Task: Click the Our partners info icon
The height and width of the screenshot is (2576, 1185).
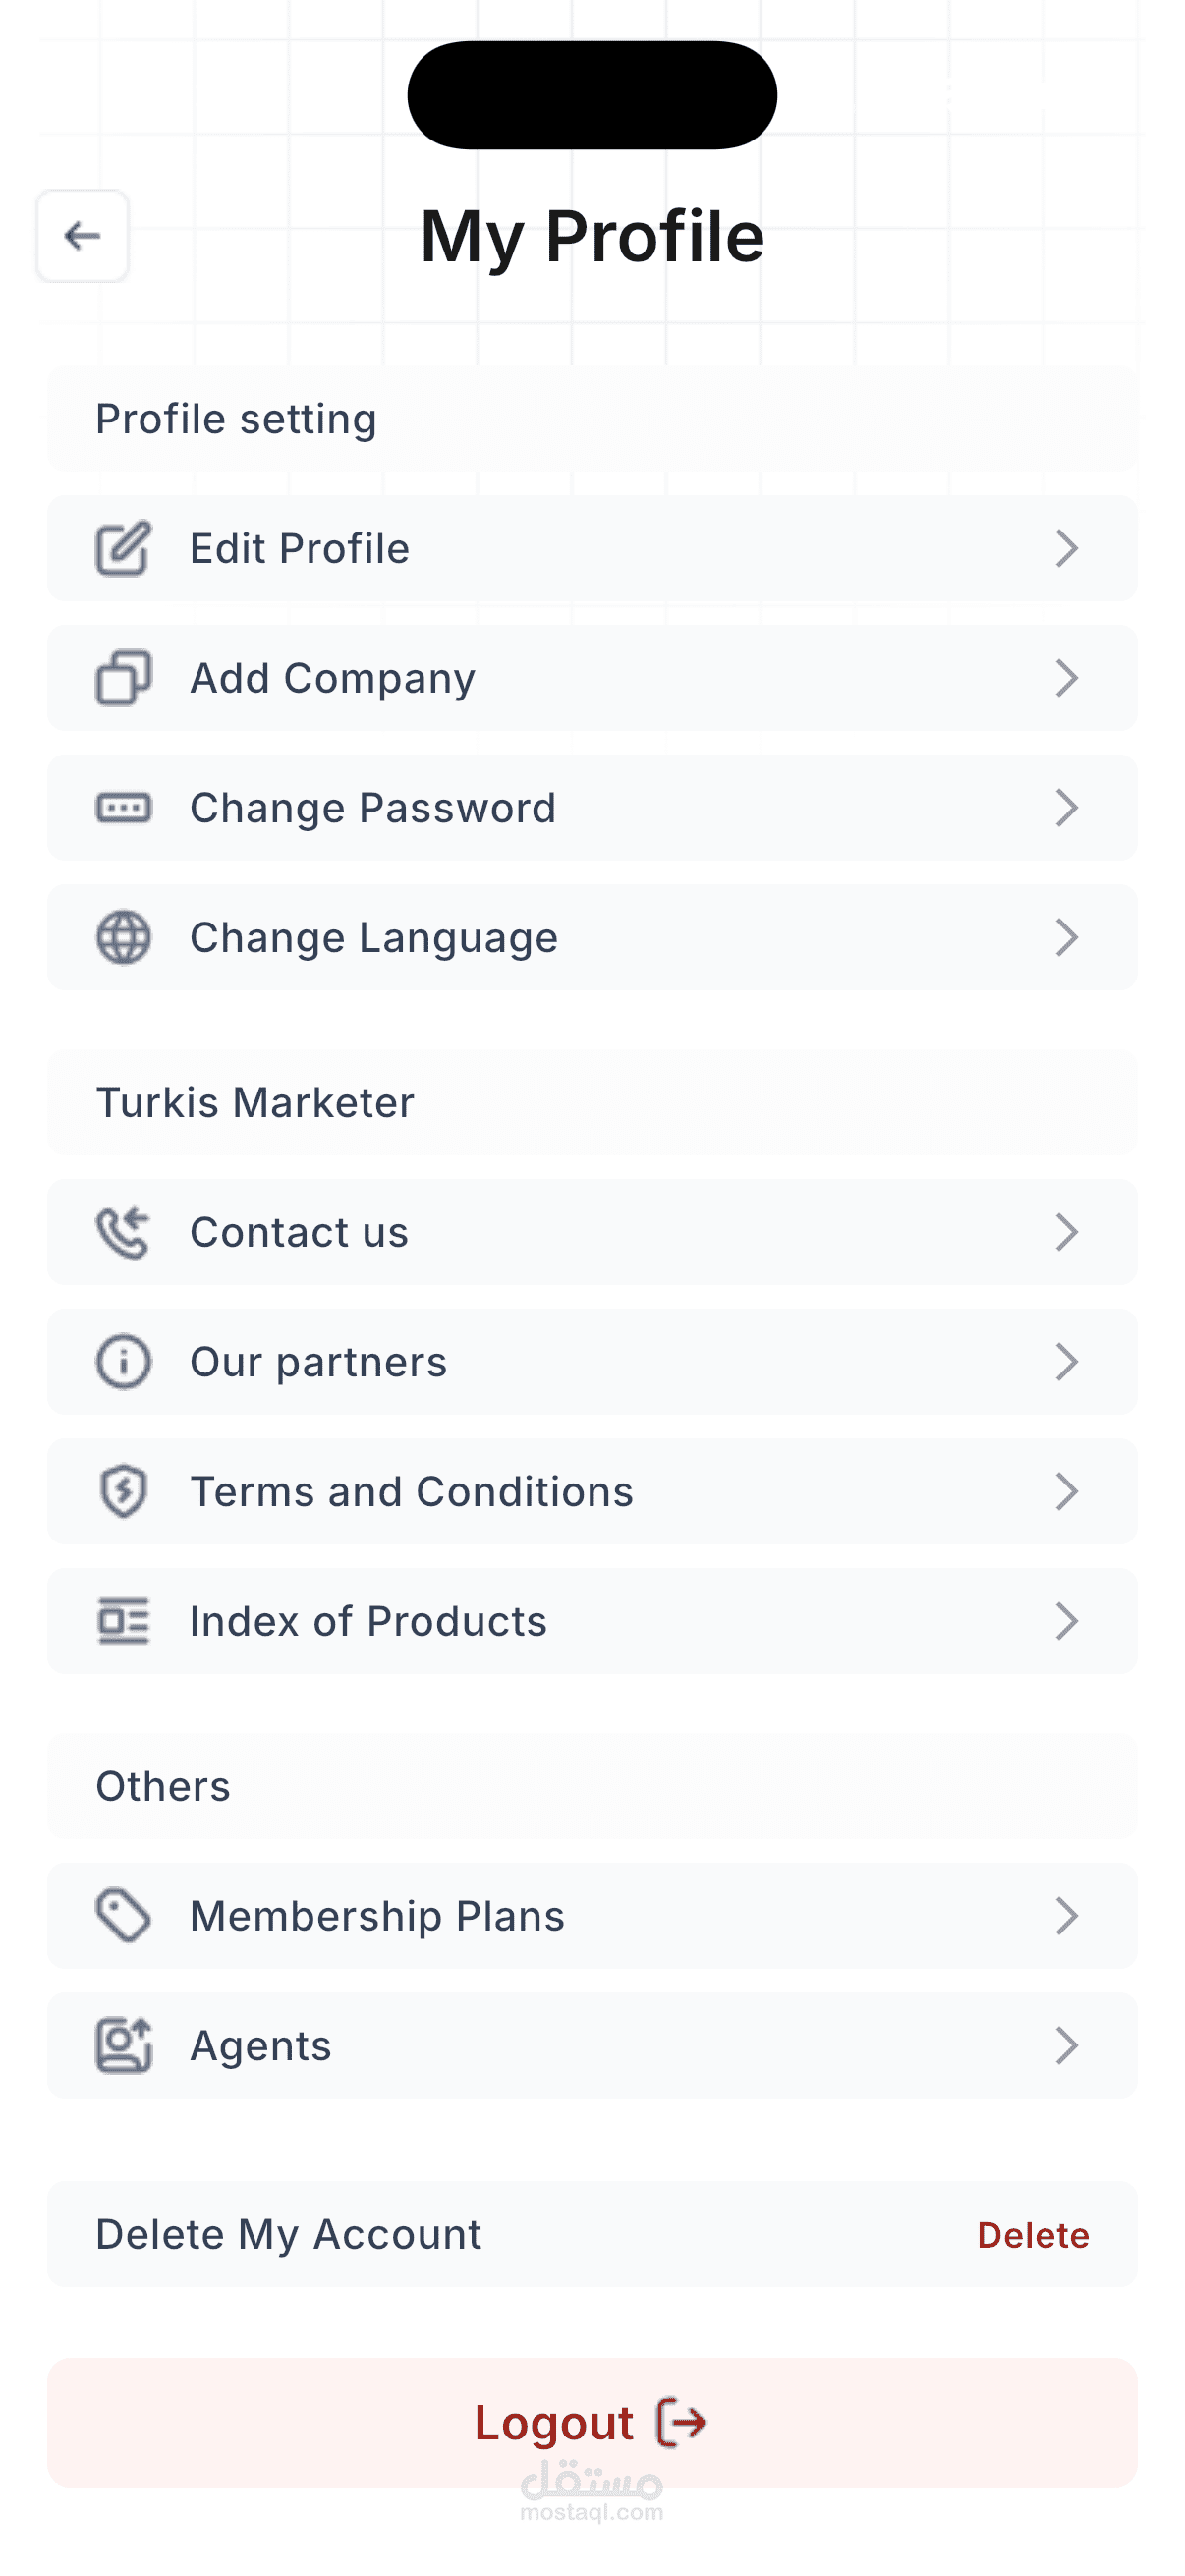Action: point(123,1361)
